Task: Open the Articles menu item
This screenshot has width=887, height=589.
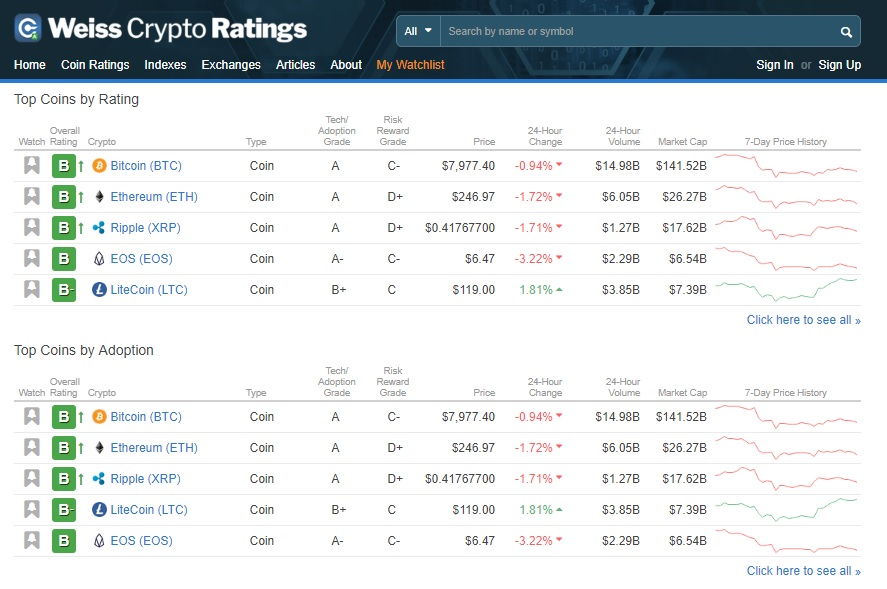Action: [295, 65]
